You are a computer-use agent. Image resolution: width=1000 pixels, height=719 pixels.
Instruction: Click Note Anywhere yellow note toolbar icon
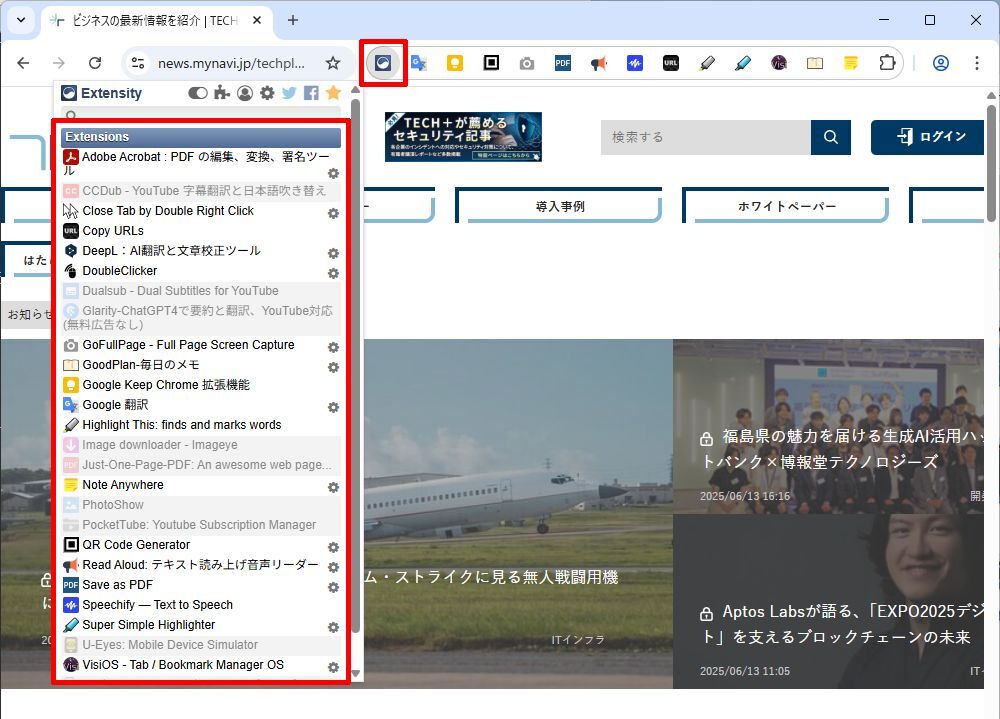[851, 63]
